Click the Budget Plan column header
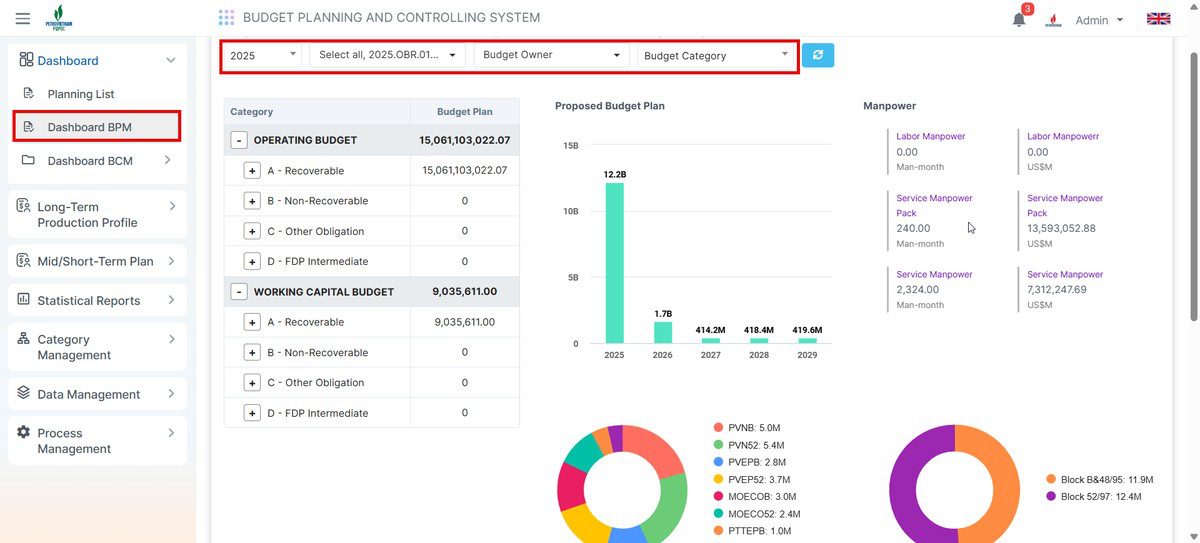This screenshot has width=1200, height=543. point(465,112)
